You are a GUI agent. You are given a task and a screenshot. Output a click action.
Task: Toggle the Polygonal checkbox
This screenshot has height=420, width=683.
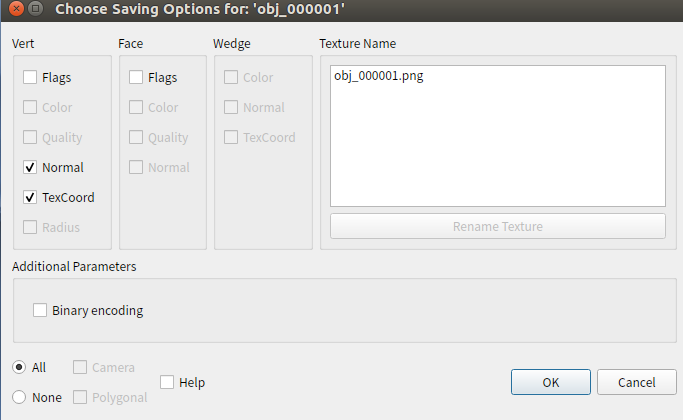tap(80, 397)
